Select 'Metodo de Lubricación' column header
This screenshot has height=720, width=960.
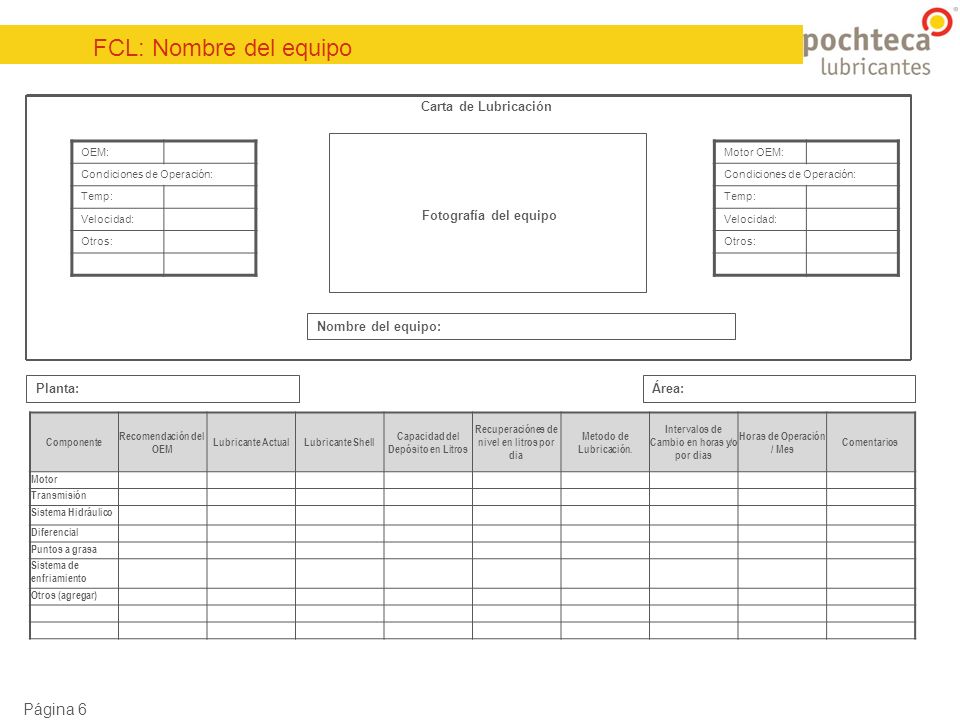[605, 442]
